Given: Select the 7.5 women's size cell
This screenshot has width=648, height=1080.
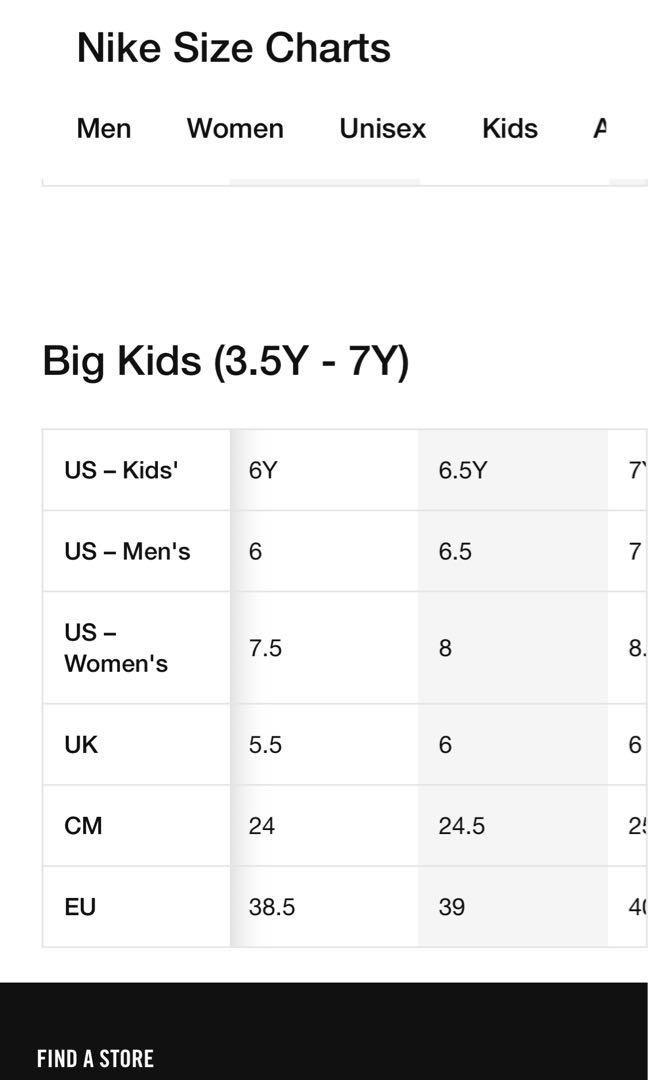Looking at the screenshot, I should [324, 647].
